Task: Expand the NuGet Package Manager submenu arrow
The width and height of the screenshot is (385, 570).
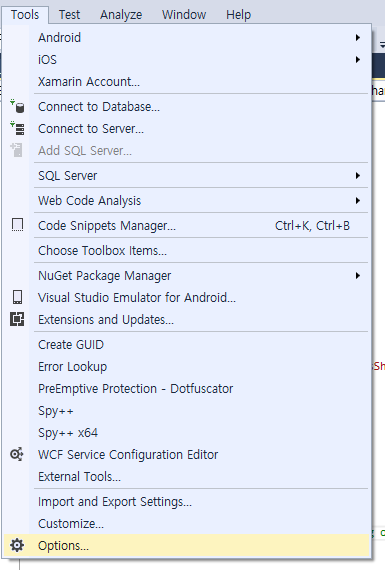Action: pos(358,276)
